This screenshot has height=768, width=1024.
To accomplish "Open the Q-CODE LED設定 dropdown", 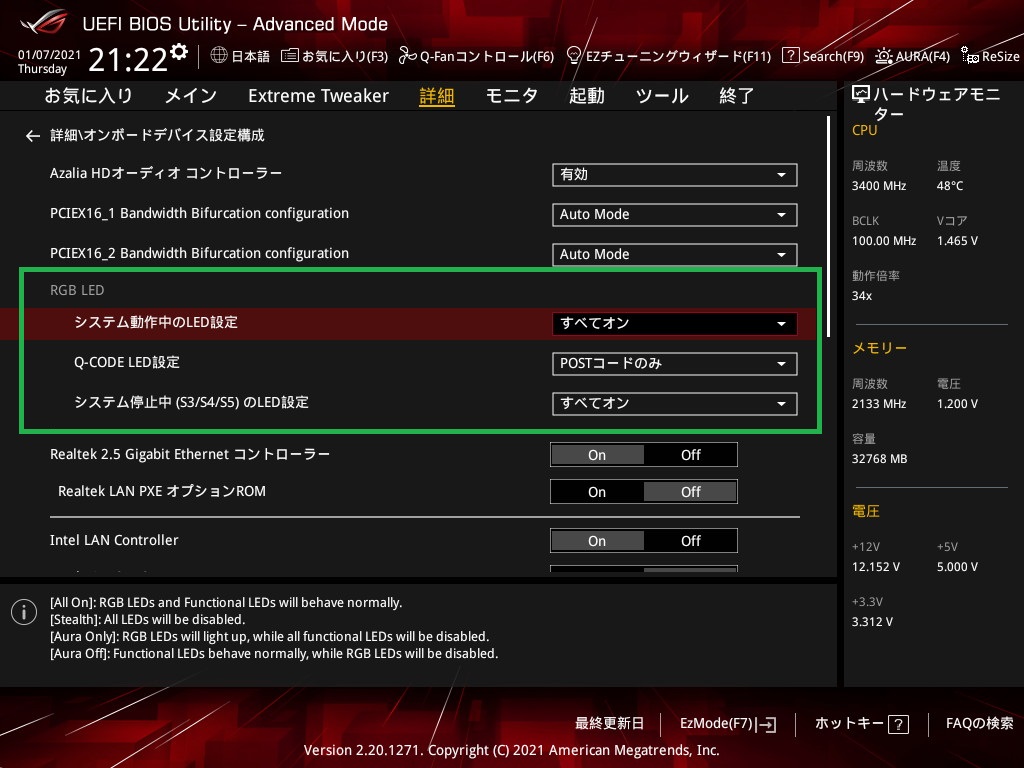I will click(x=675, y=364).
